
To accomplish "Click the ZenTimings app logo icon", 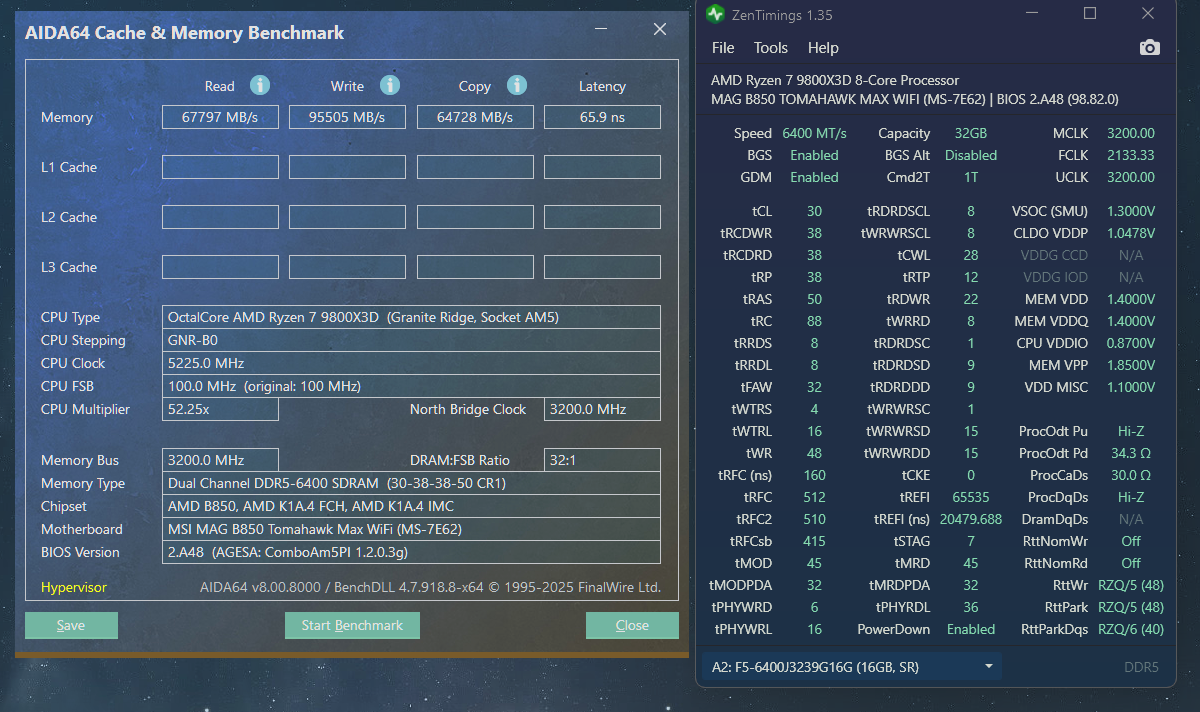I will 715,14.
